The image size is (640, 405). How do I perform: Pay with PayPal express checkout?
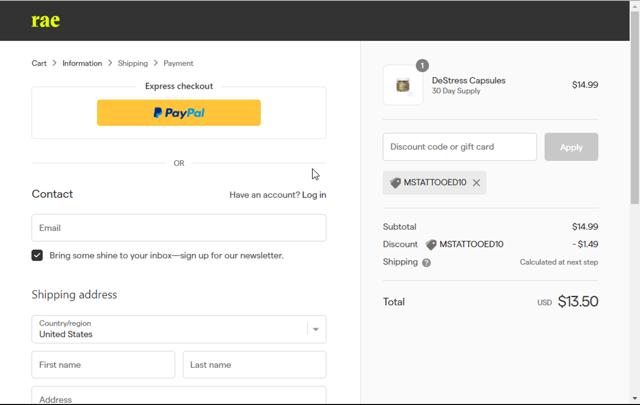click(179, 113)
